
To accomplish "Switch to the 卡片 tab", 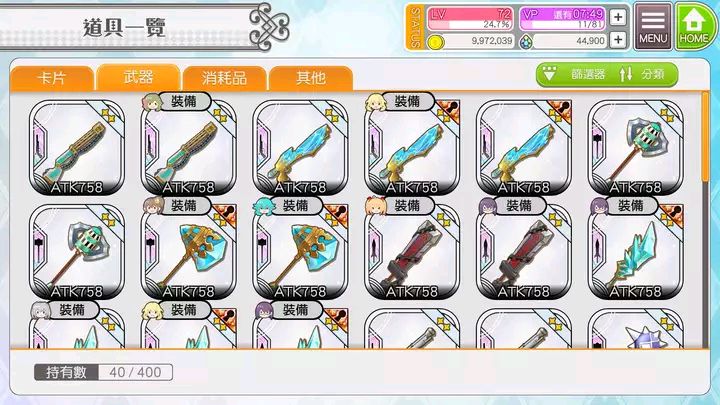I will [52, 78].
